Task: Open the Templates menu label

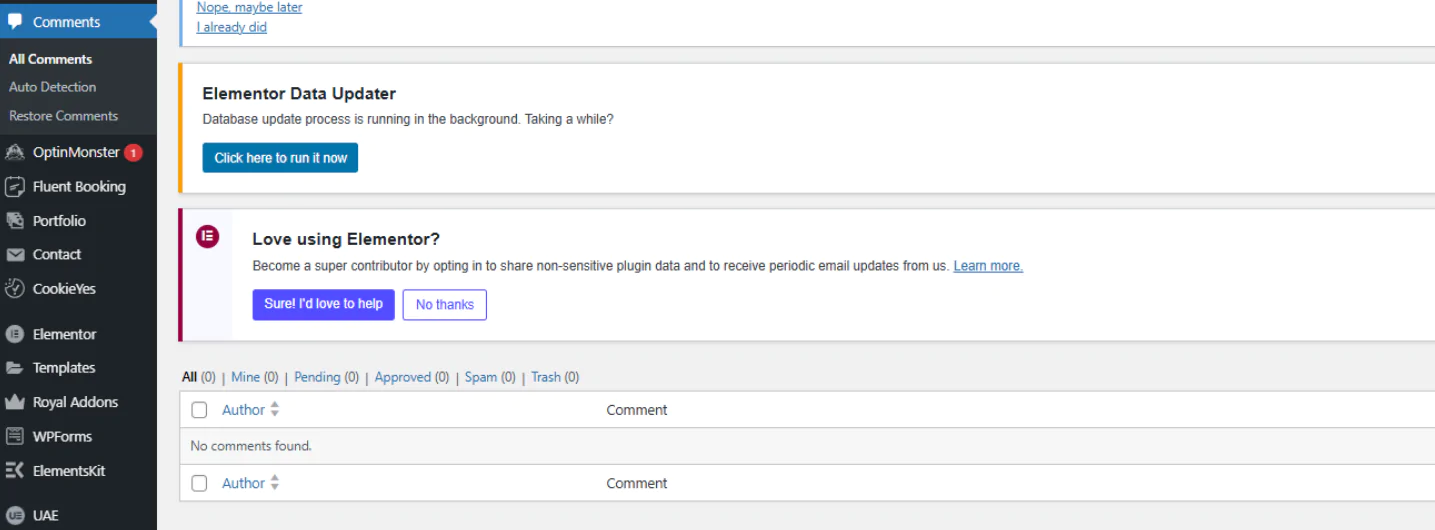Action: click(64, 368)
